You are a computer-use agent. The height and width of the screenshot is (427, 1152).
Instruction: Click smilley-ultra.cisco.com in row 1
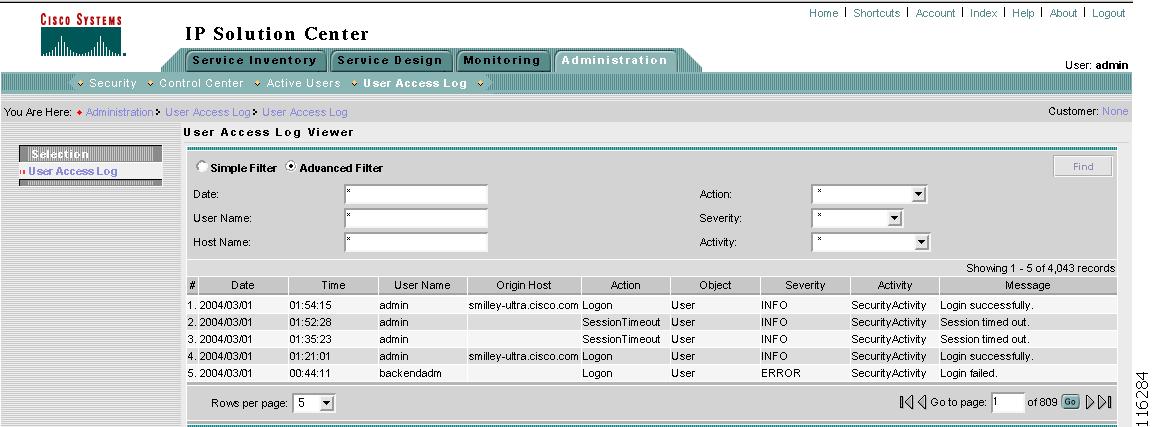pyautogui.click(x=523, y=305)
